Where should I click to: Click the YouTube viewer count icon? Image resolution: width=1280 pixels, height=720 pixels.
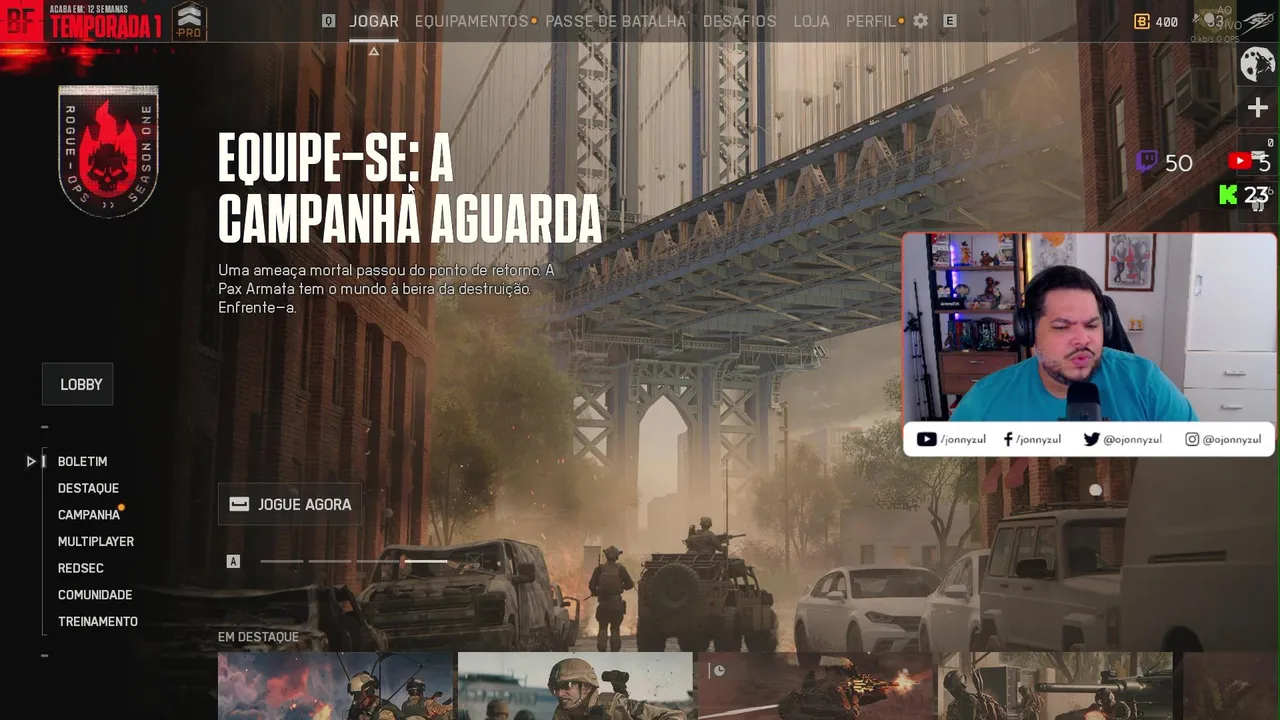pos(1239,161)
